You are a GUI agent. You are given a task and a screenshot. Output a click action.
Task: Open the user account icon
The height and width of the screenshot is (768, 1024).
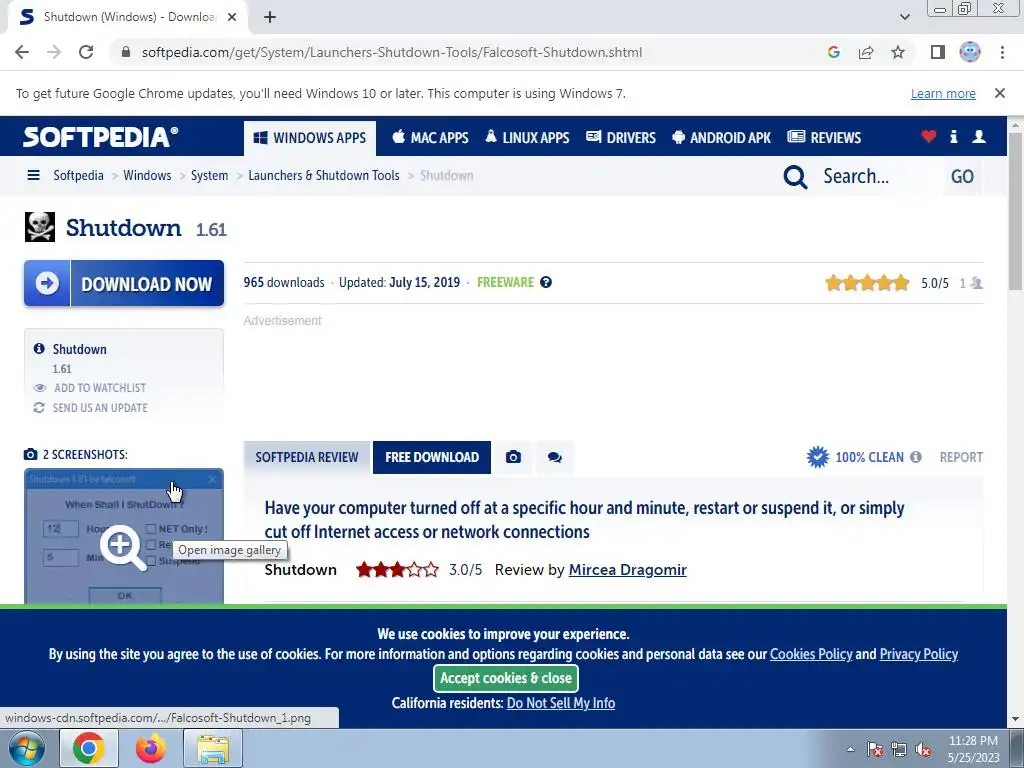pos(979,136)
